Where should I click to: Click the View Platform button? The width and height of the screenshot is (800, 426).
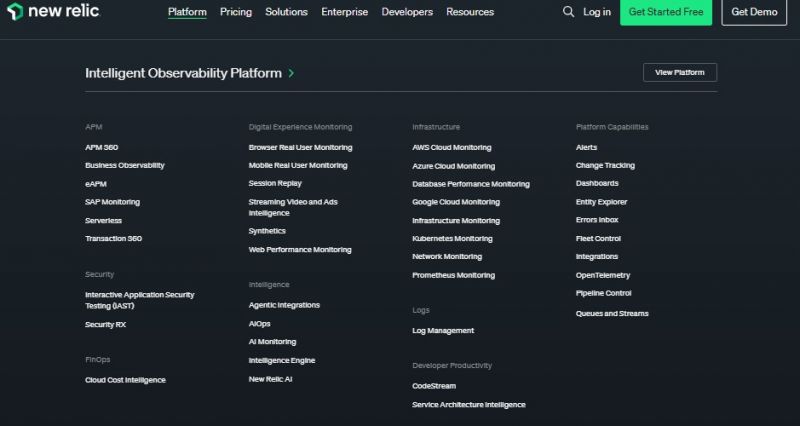point(680,72)
